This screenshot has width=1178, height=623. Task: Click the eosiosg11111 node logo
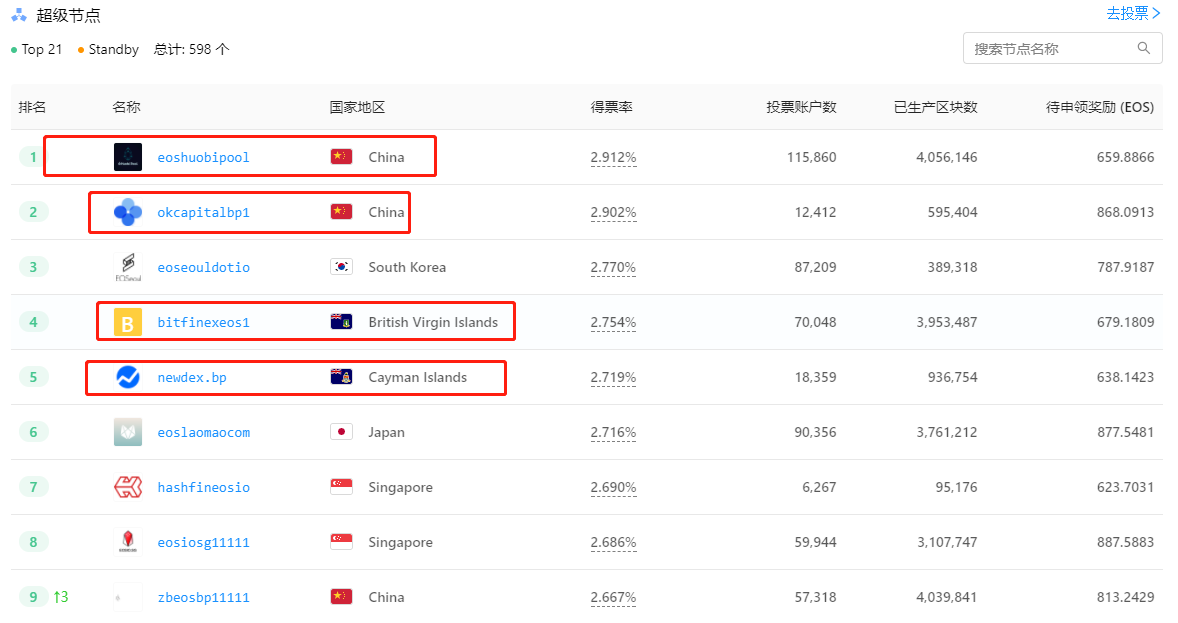point(128,542)
